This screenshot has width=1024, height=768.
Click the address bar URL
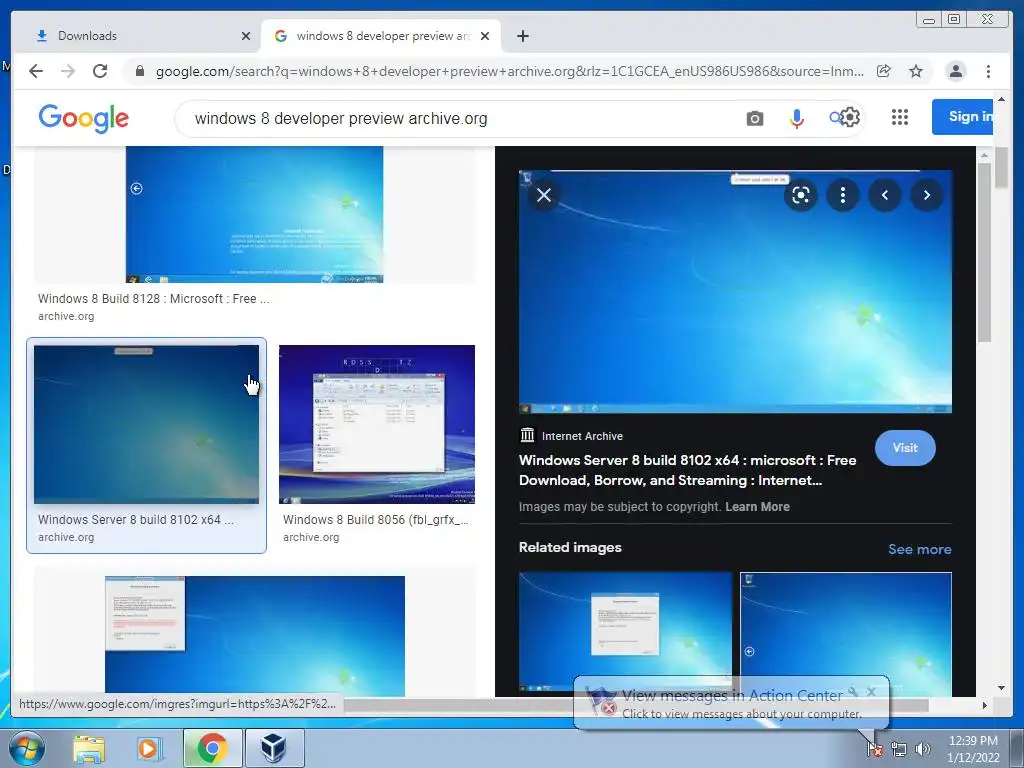click(x=509, y=71)
